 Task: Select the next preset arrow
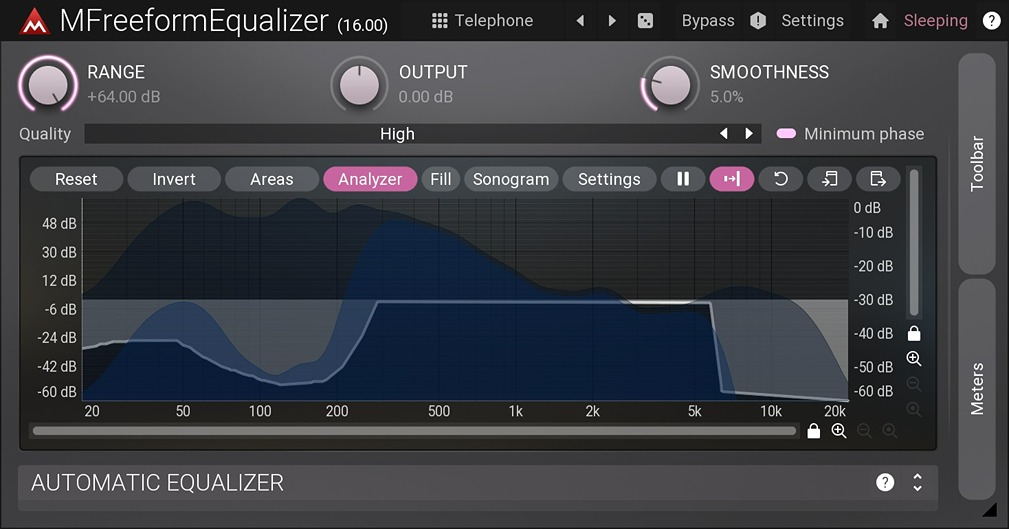[x=612, y=21]
